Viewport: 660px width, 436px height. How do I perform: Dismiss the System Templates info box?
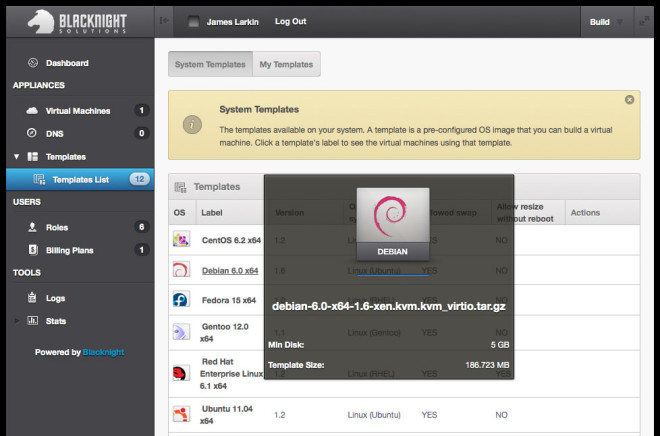click(x=629, y=100)
